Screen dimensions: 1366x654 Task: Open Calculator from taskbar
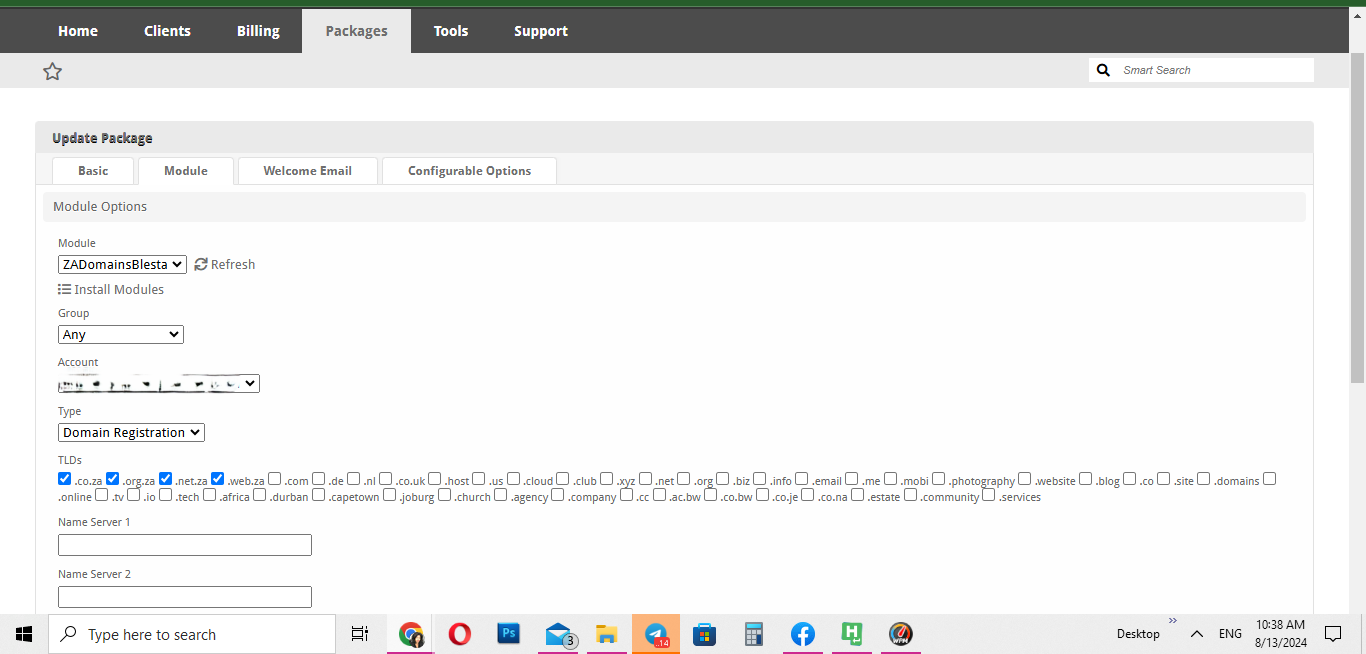click(754, 634)
